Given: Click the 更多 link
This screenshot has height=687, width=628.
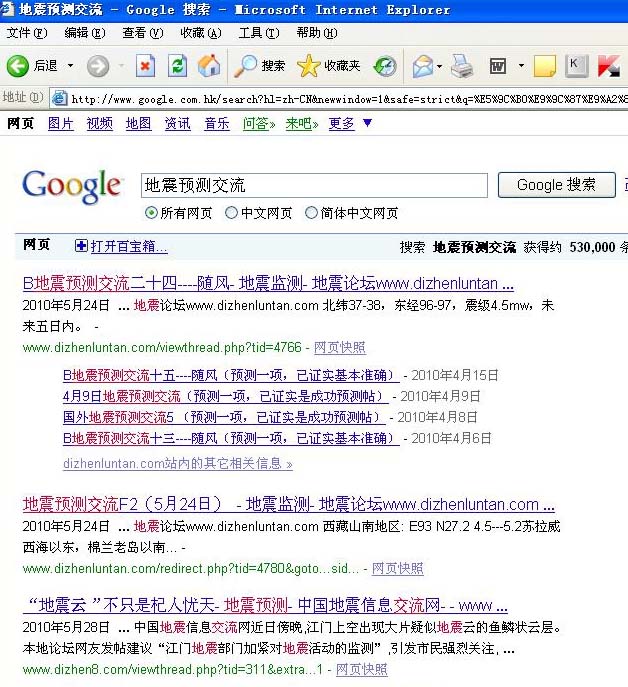Looking at the screenshot, I should point(341,124).
